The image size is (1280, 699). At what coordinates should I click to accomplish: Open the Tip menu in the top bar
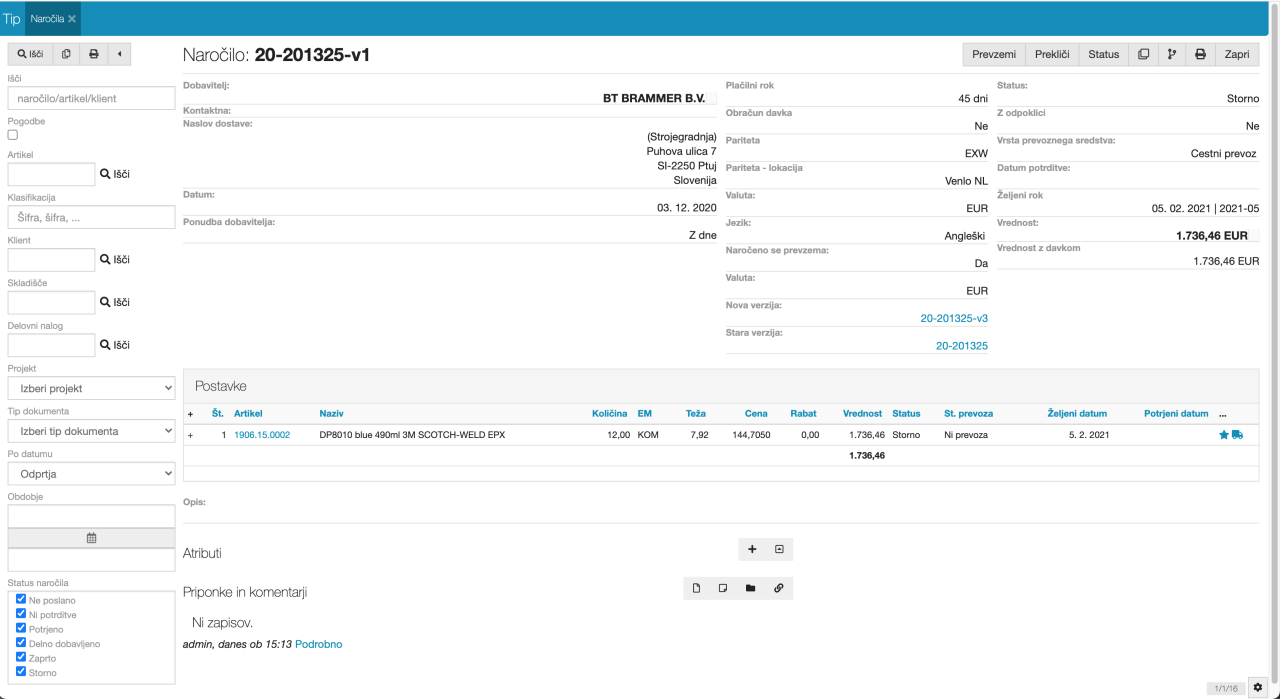tap(11, 19)
